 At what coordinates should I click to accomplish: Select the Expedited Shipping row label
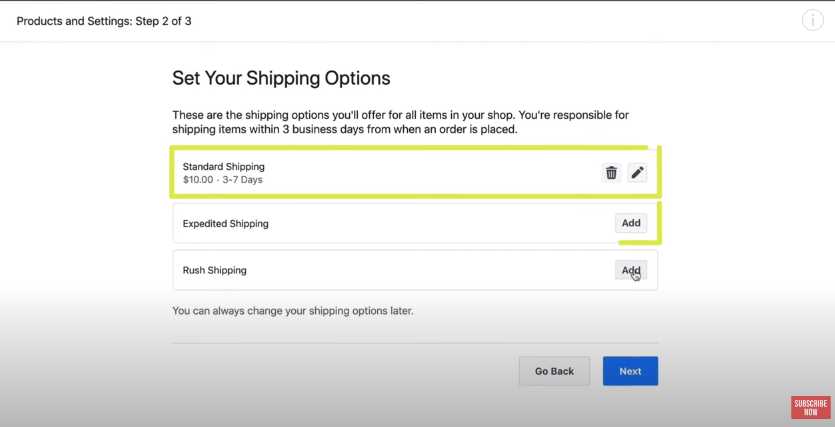click(x=226, y=224)
